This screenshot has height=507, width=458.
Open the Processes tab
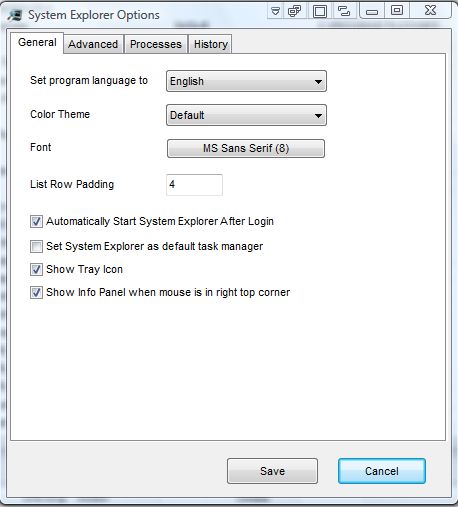[156, 44]
